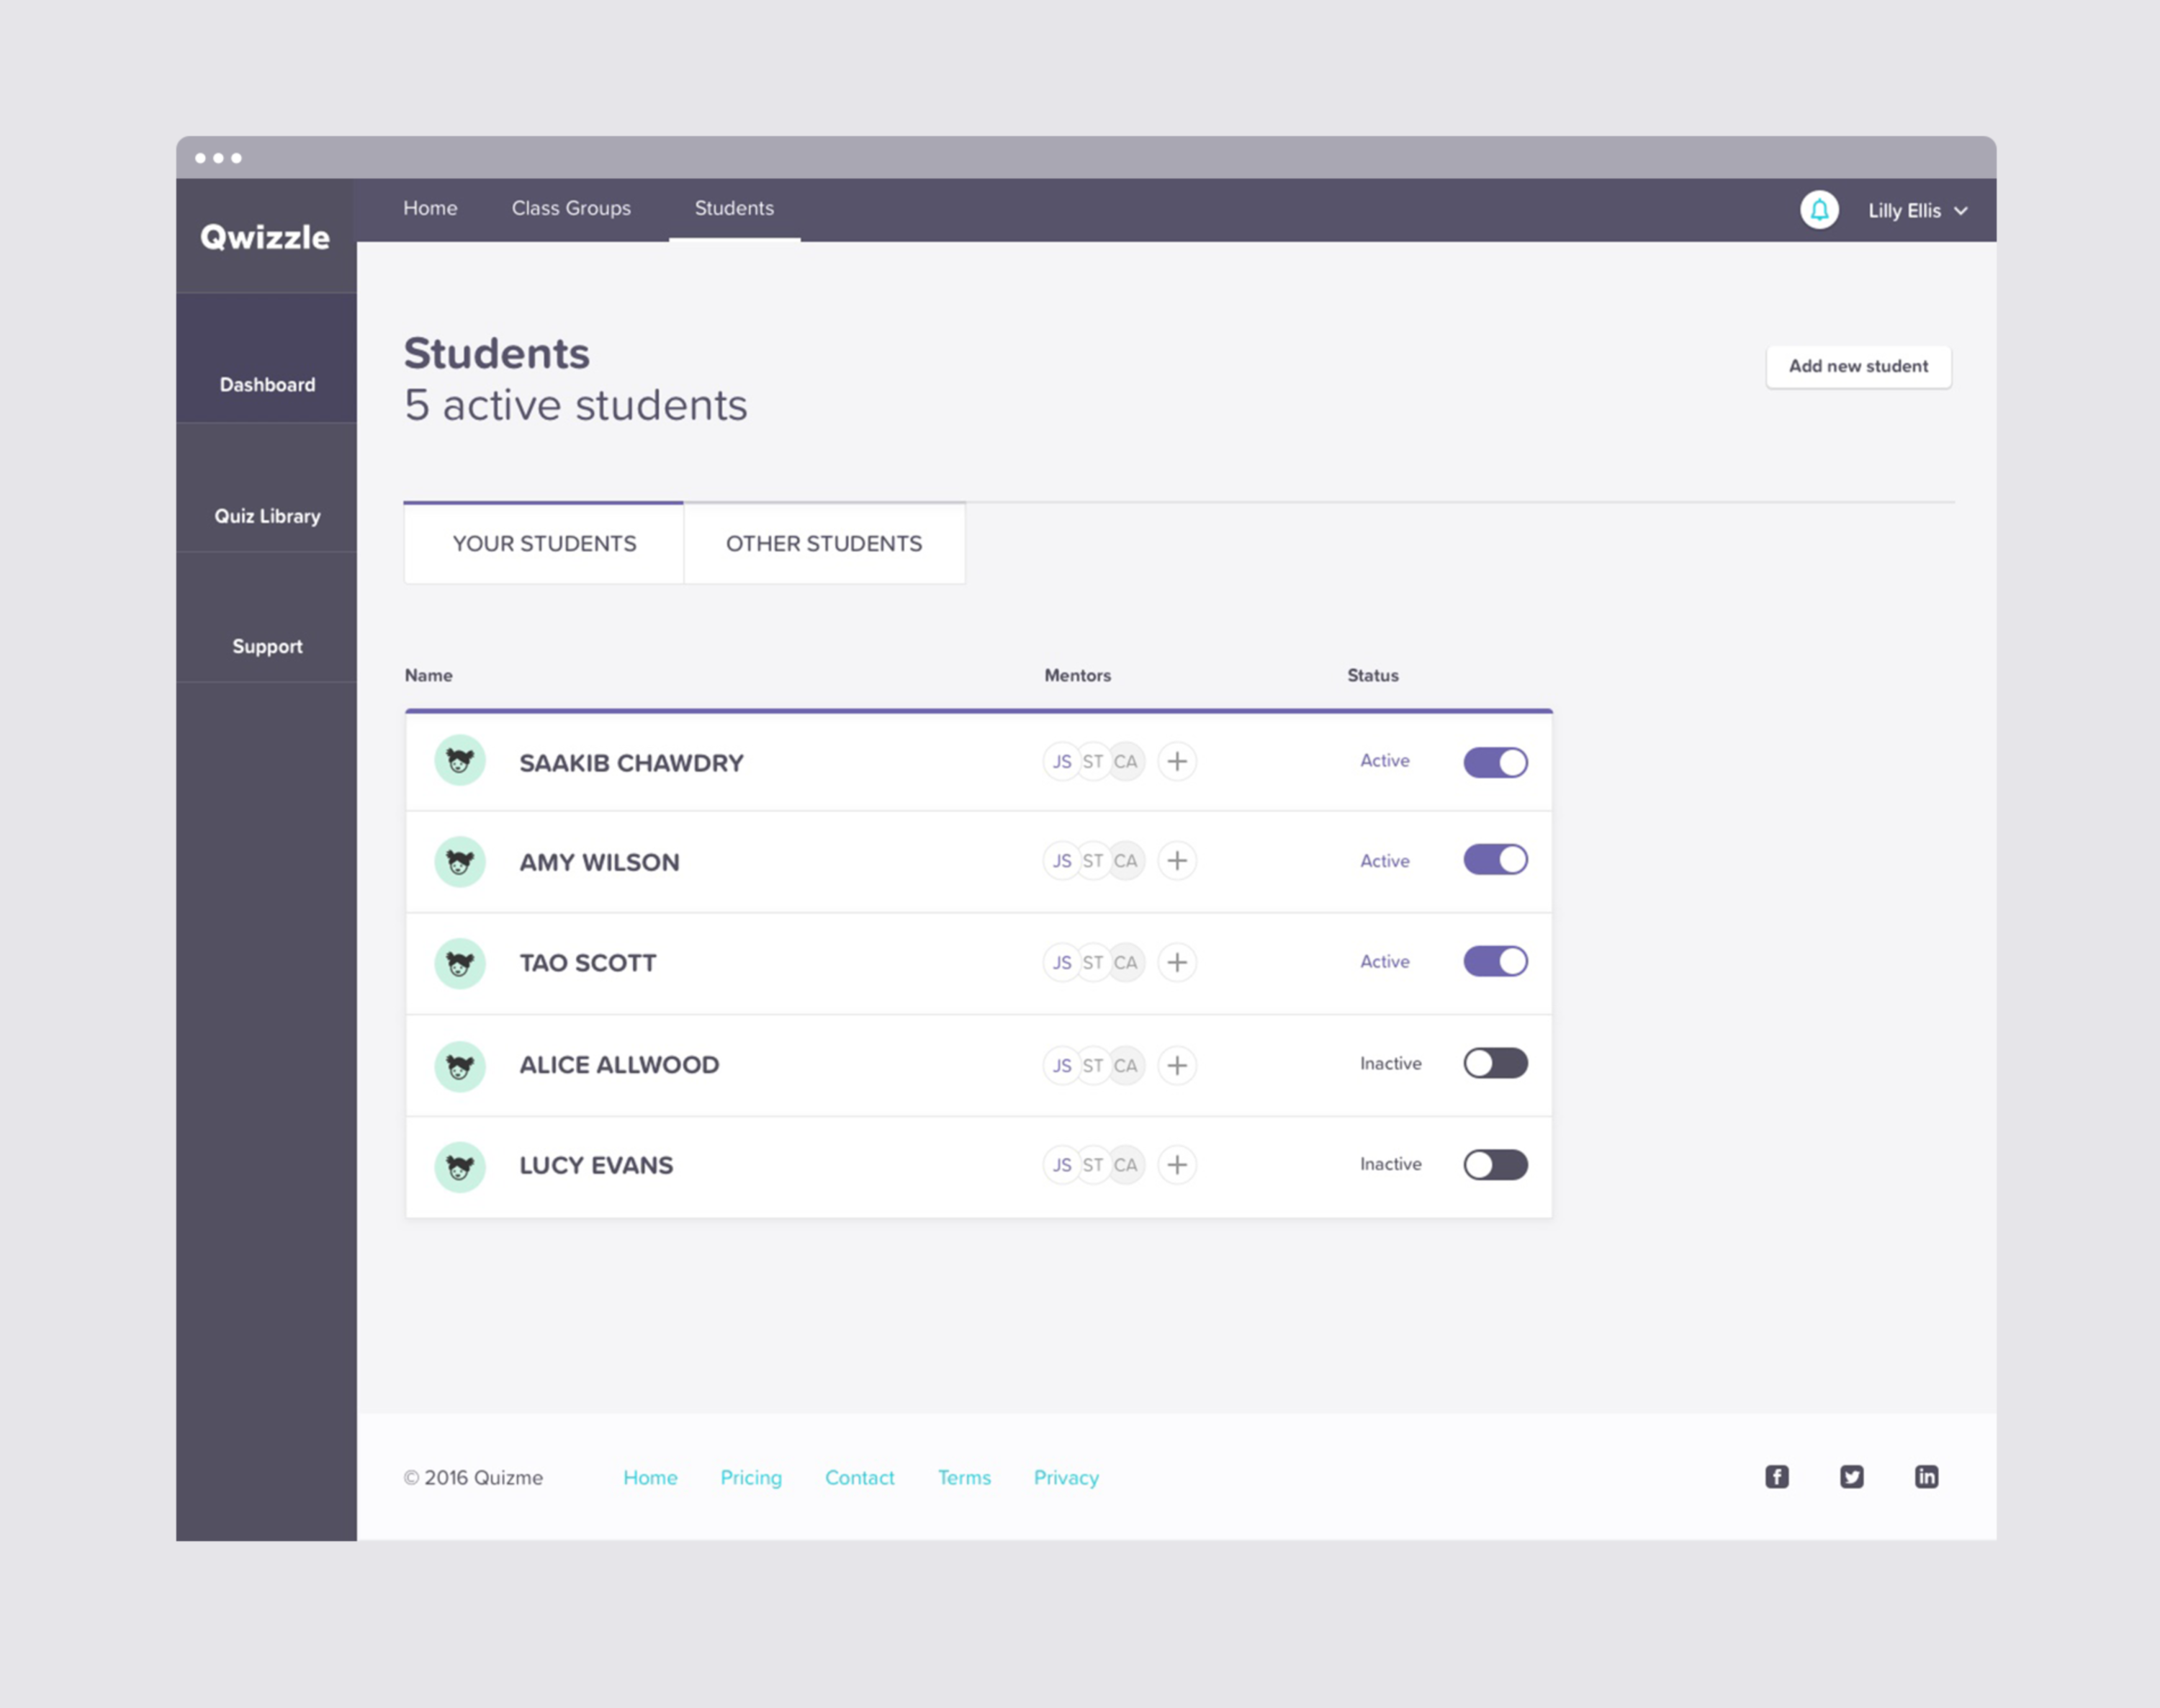Switch to the Other Students tab
Screen dimensions: 2160x1708
pos(824,543)
